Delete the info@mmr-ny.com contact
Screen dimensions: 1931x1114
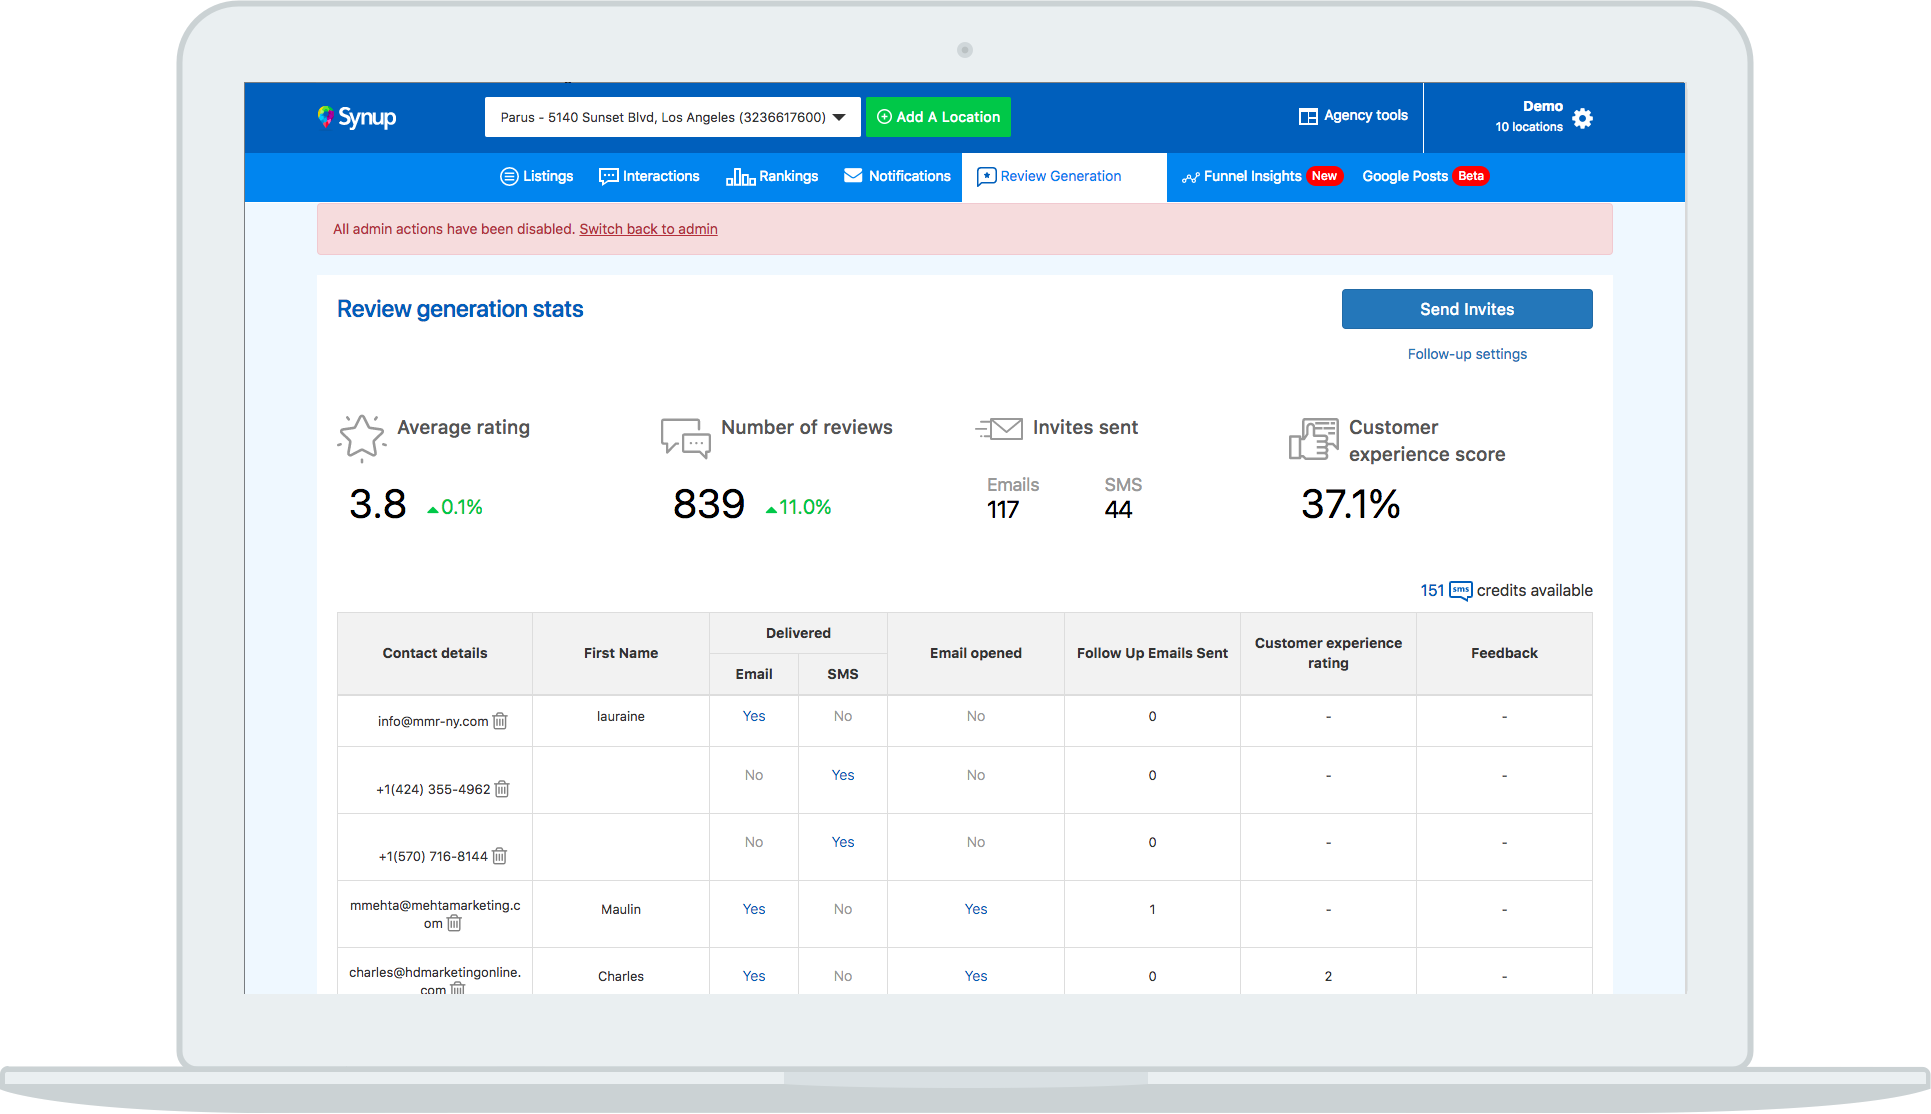point(501,721)
